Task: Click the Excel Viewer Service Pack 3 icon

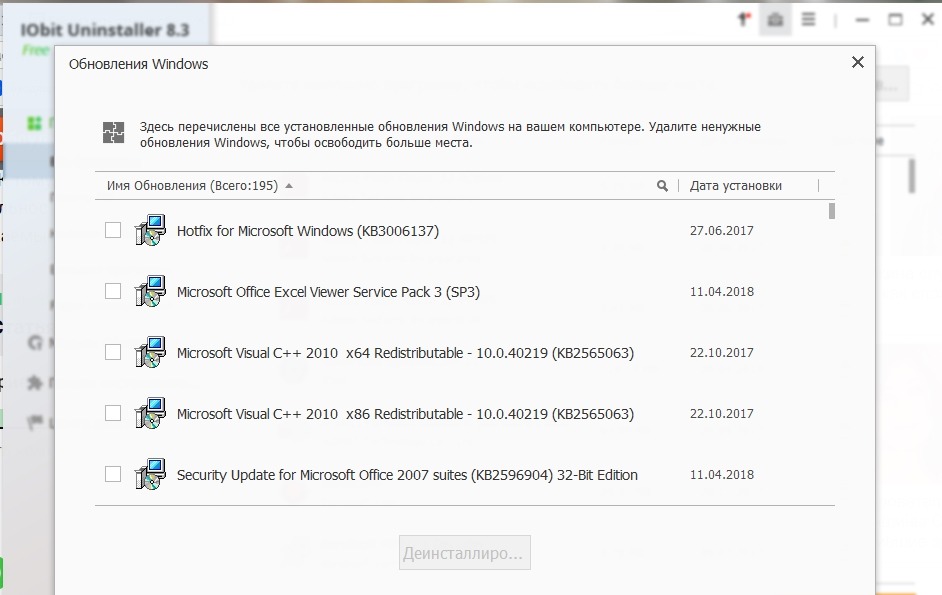Action: pyautogui.click(x=150, y=291)
